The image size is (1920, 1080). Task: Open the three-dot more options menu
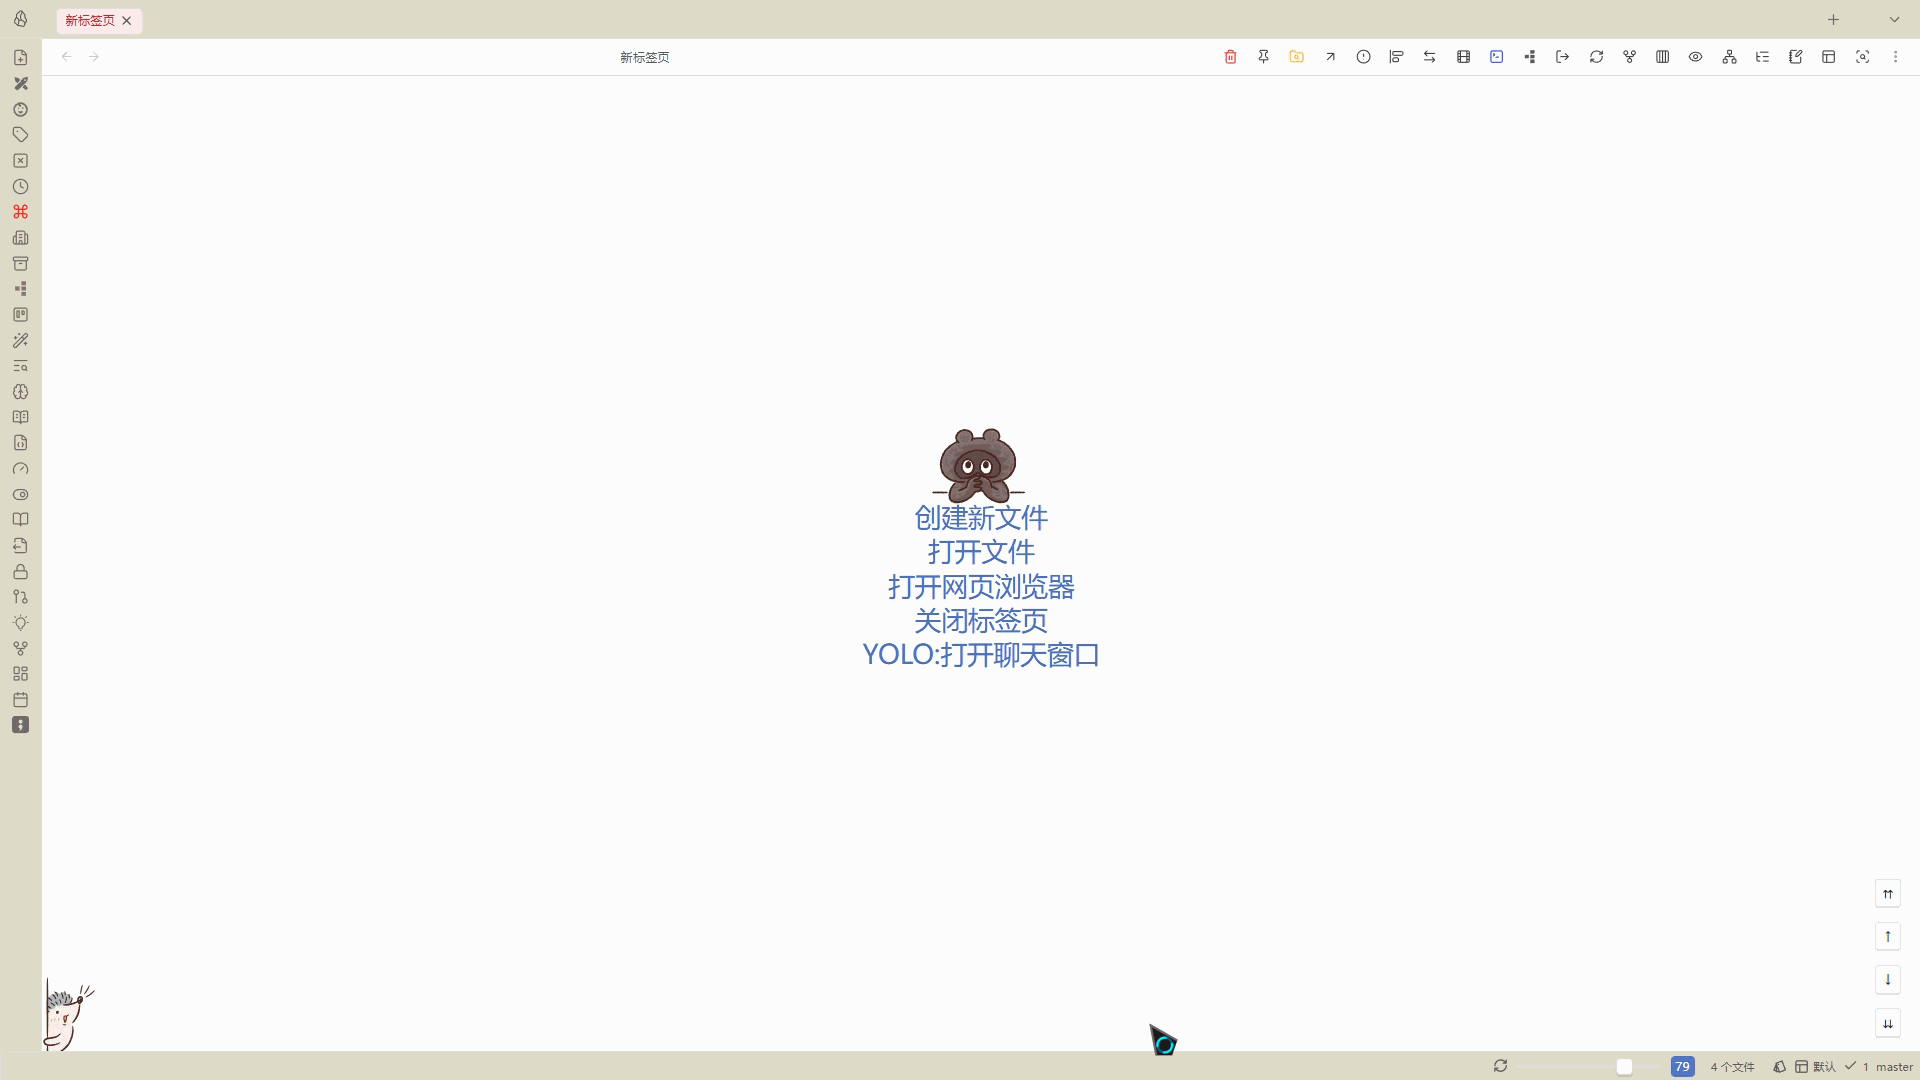point(1896,57)
